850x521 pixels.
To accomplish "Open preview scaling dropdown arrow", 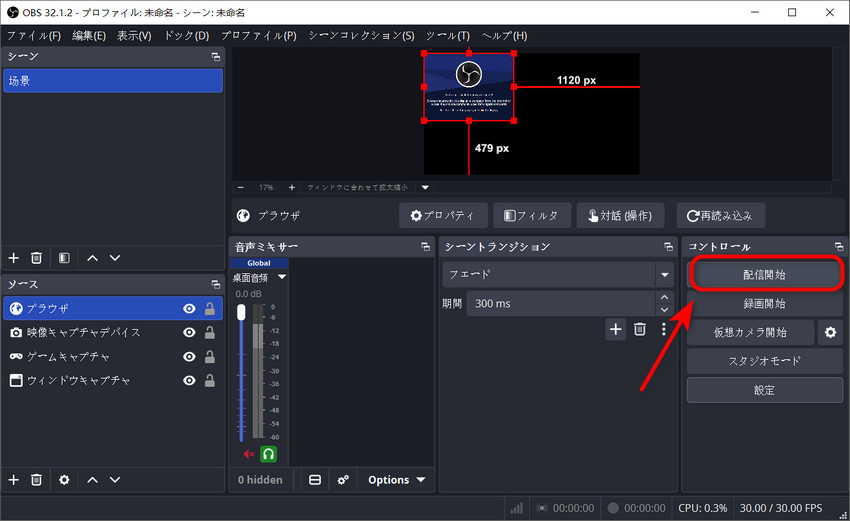I will 426,188.
